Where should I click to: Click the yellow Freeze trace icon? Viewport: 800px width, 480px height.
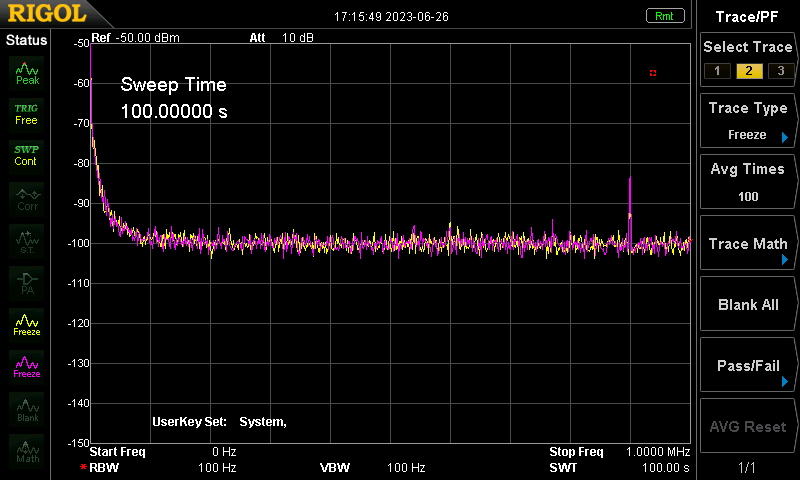click(x=27, y=325)
